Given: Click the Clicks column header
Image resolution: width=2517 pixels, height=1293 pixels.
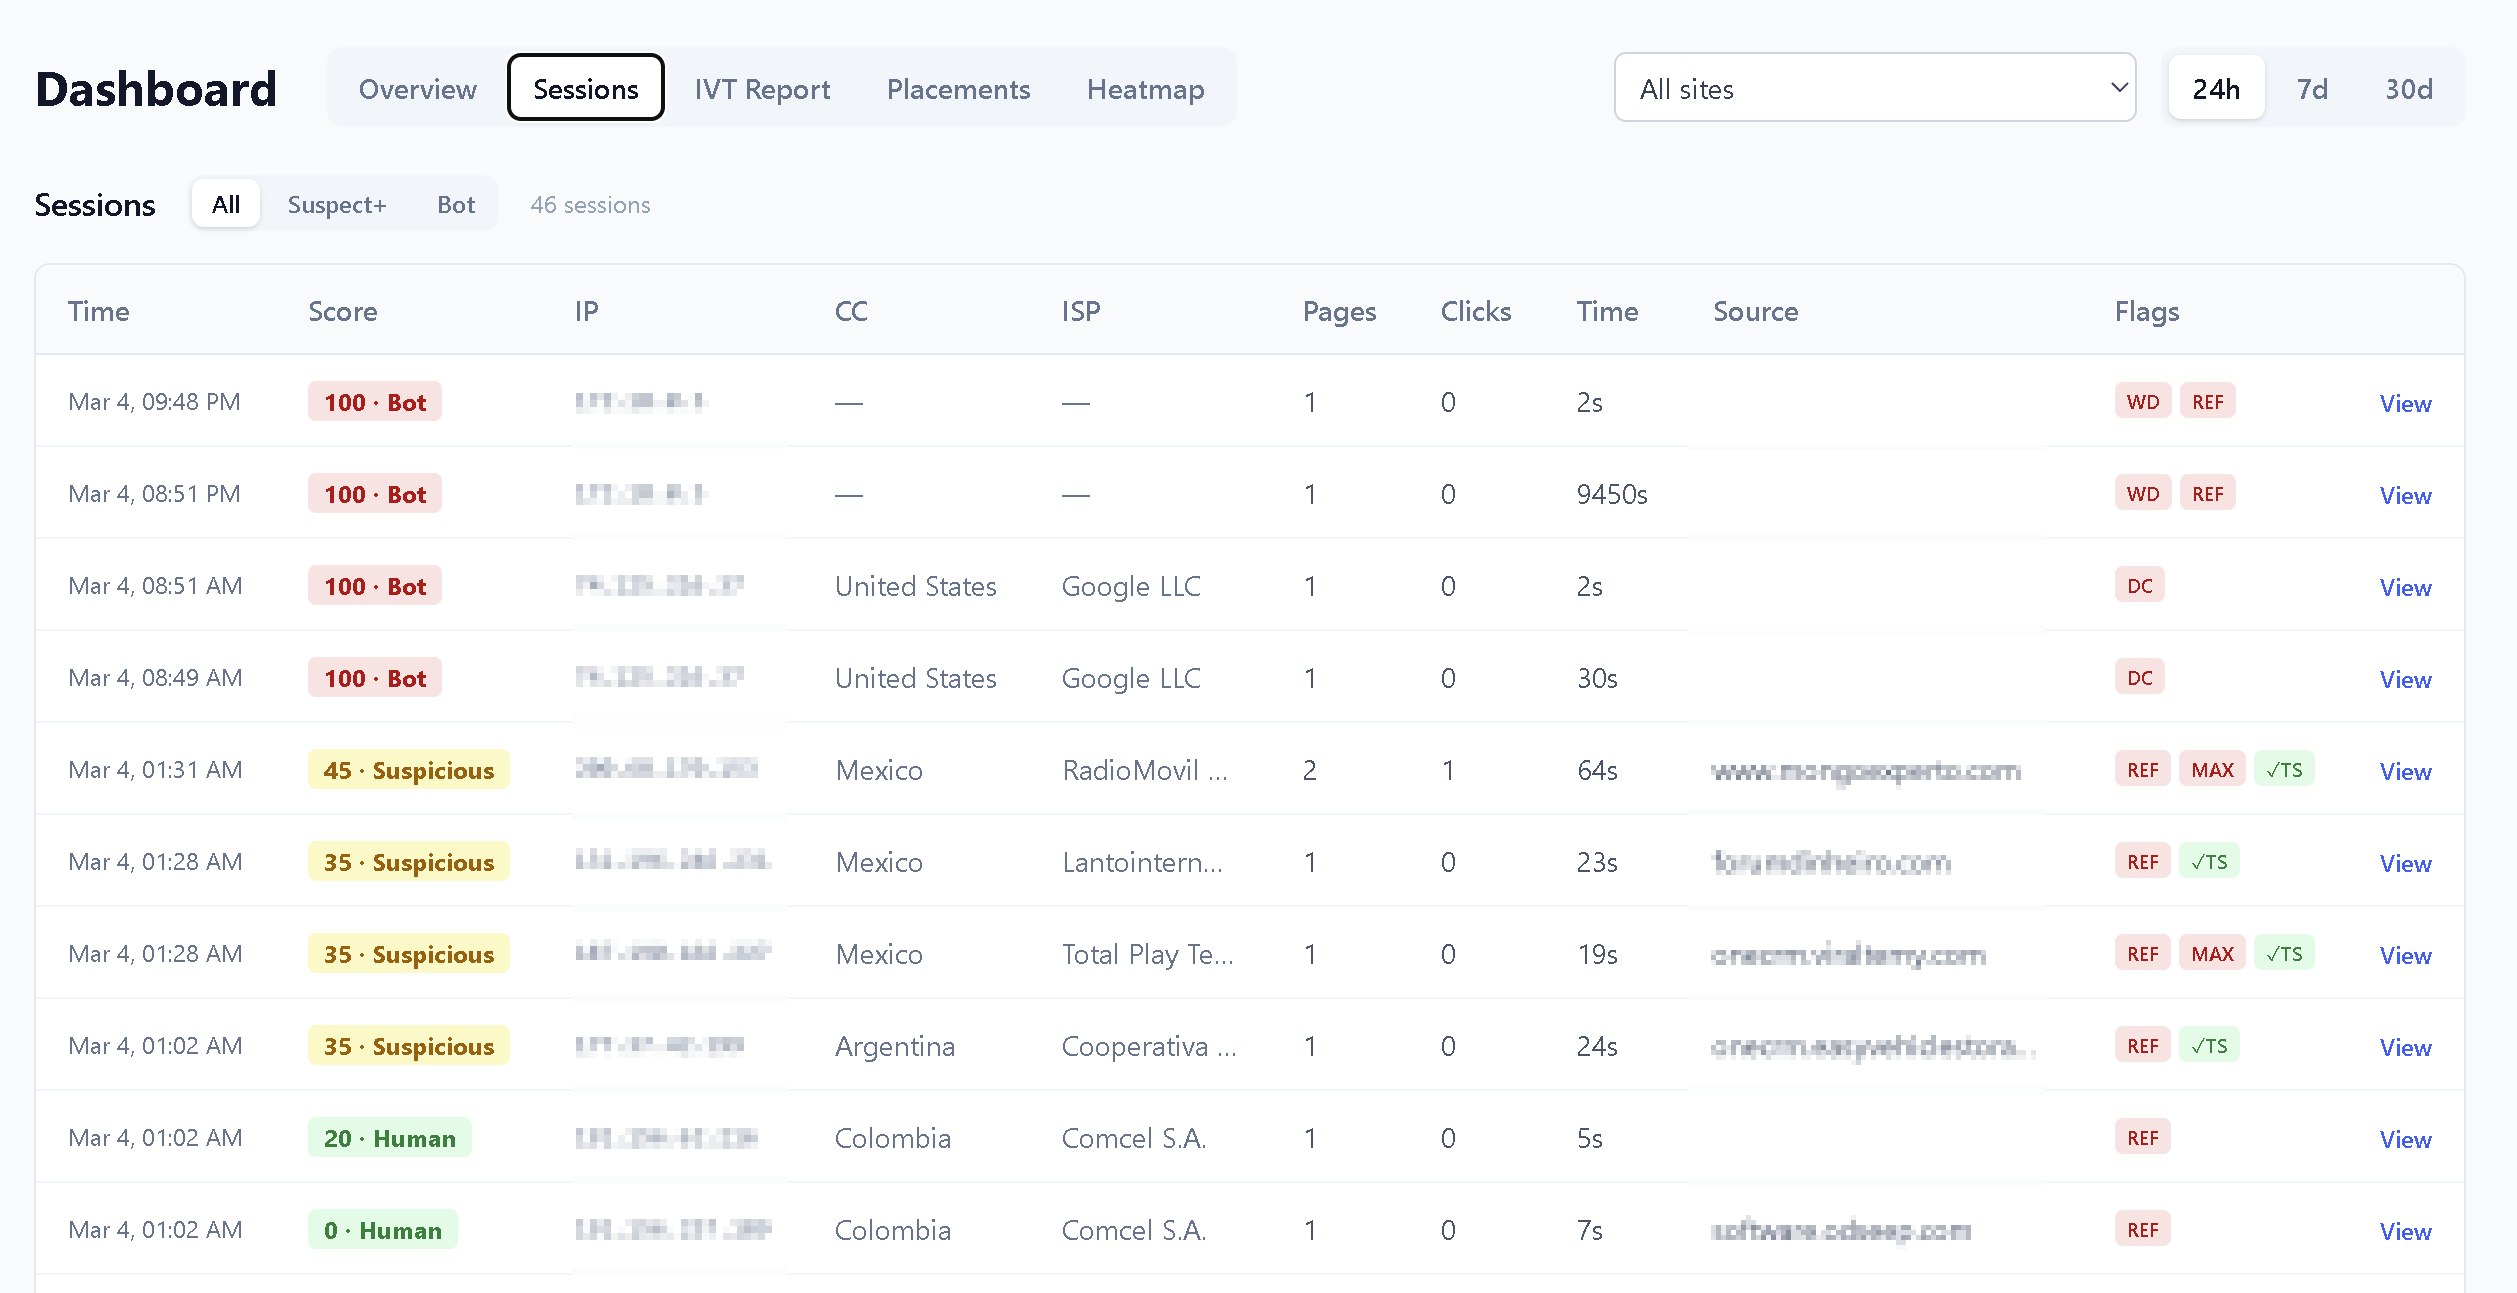Looking at the screenshot, I should click(1475, 311).
